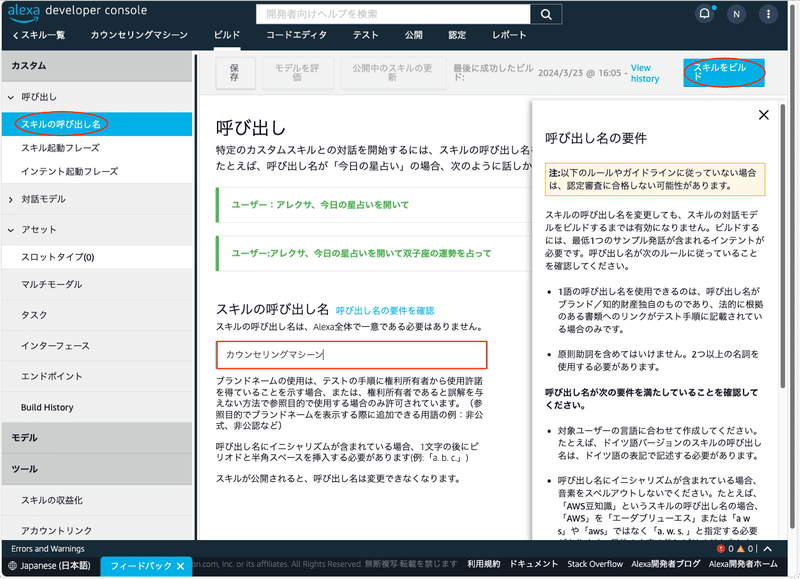Viewport: 800px width, 579px height.
Task: Click the 保存 button
Action: click(235, 73)
